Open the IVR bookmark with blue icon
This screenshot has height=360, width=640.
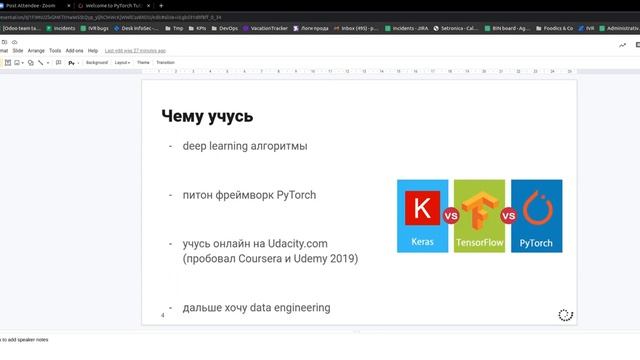tap(586, 28)
